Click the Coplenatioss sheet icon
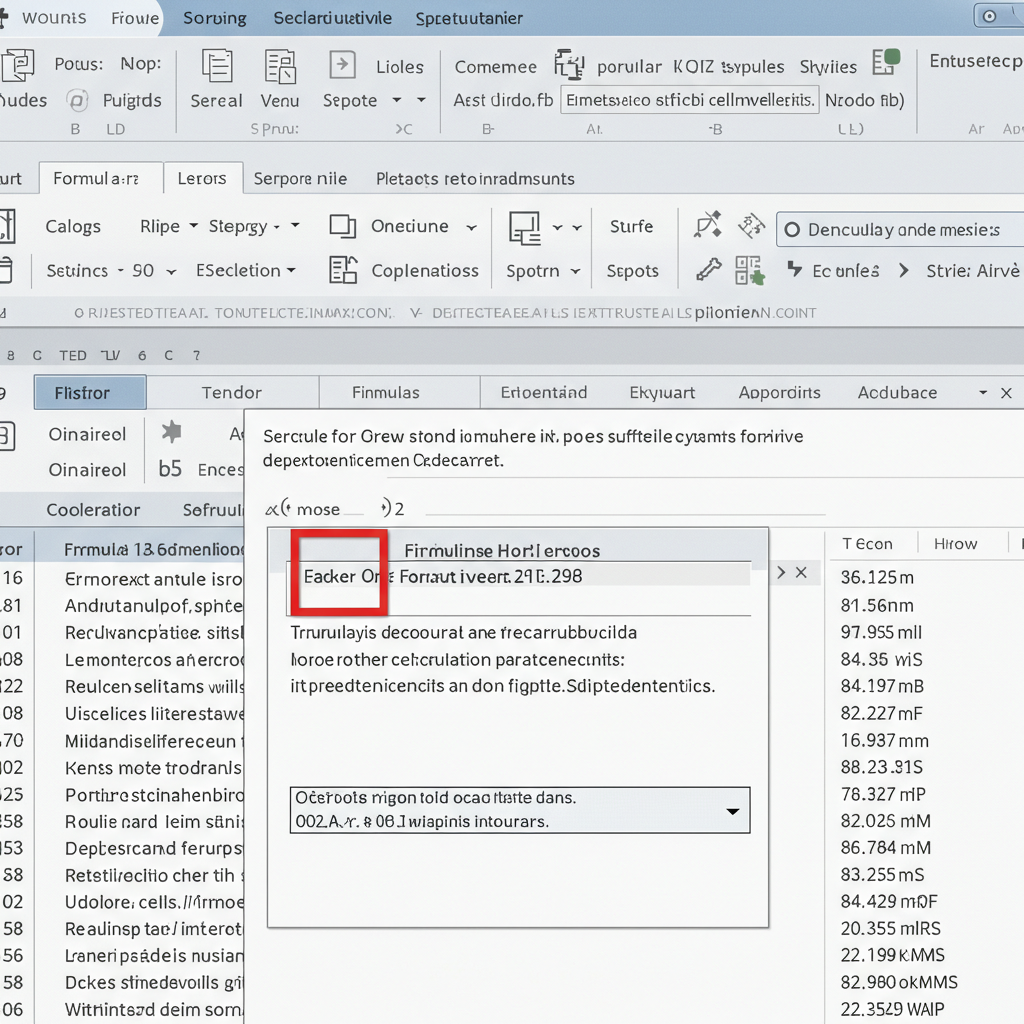The image size is (1024, 1024). tap(344, 270)
